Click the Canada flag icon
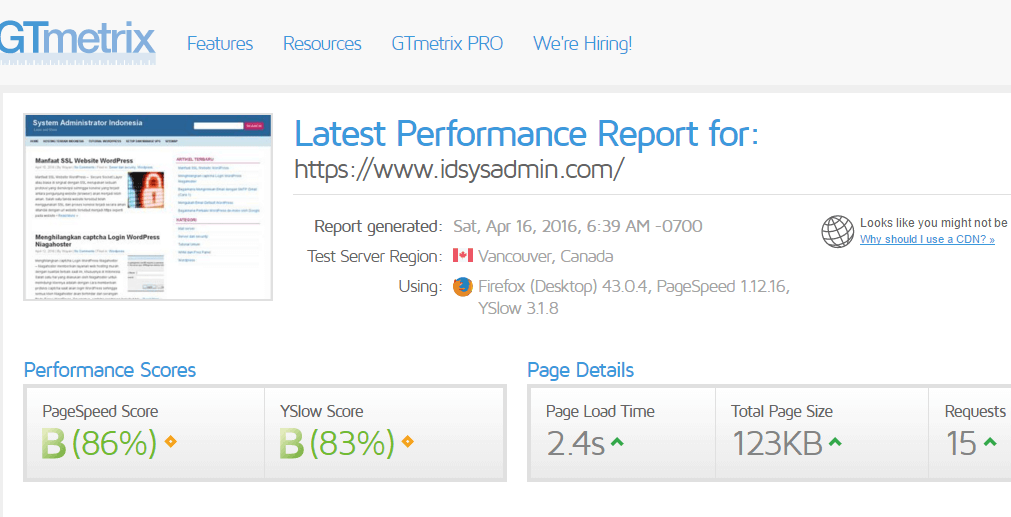 click(x=463, y=256)
